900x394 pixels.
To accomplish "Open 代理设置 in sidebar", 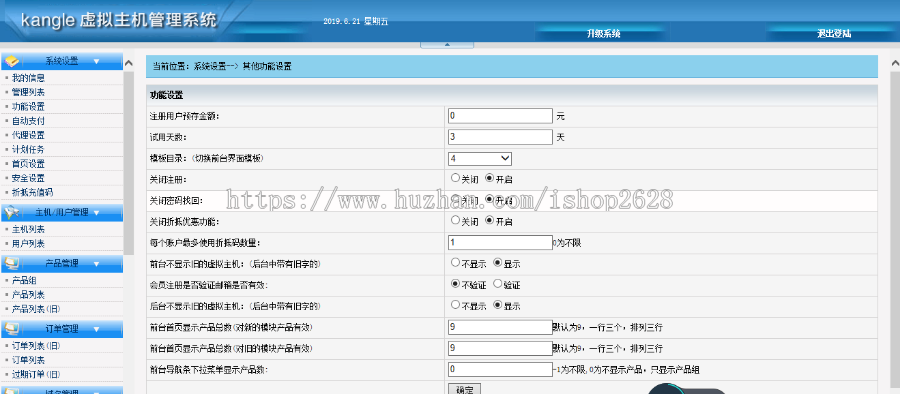I will coord(28,136).
